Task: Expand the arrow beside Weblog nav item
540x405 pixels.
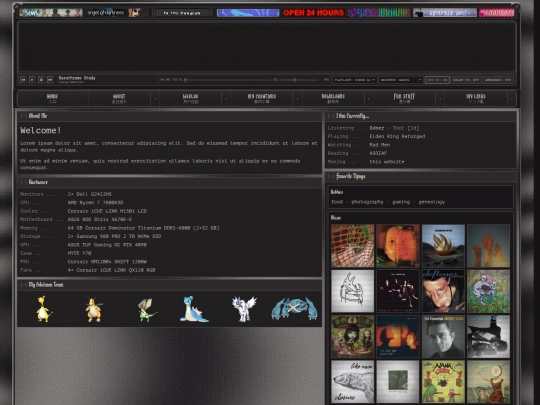Action: pos(226,99)
